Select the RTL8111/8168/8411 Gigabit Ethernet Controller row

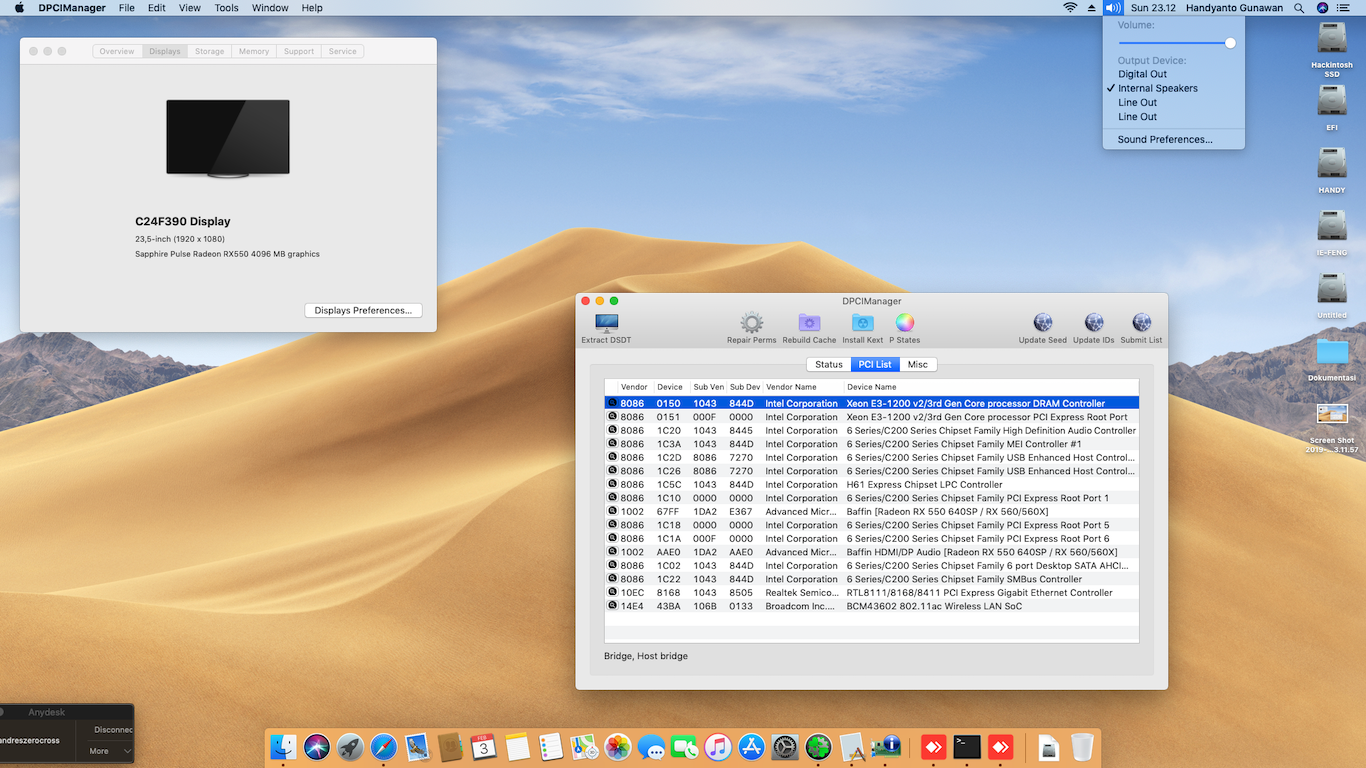[872, 593]
